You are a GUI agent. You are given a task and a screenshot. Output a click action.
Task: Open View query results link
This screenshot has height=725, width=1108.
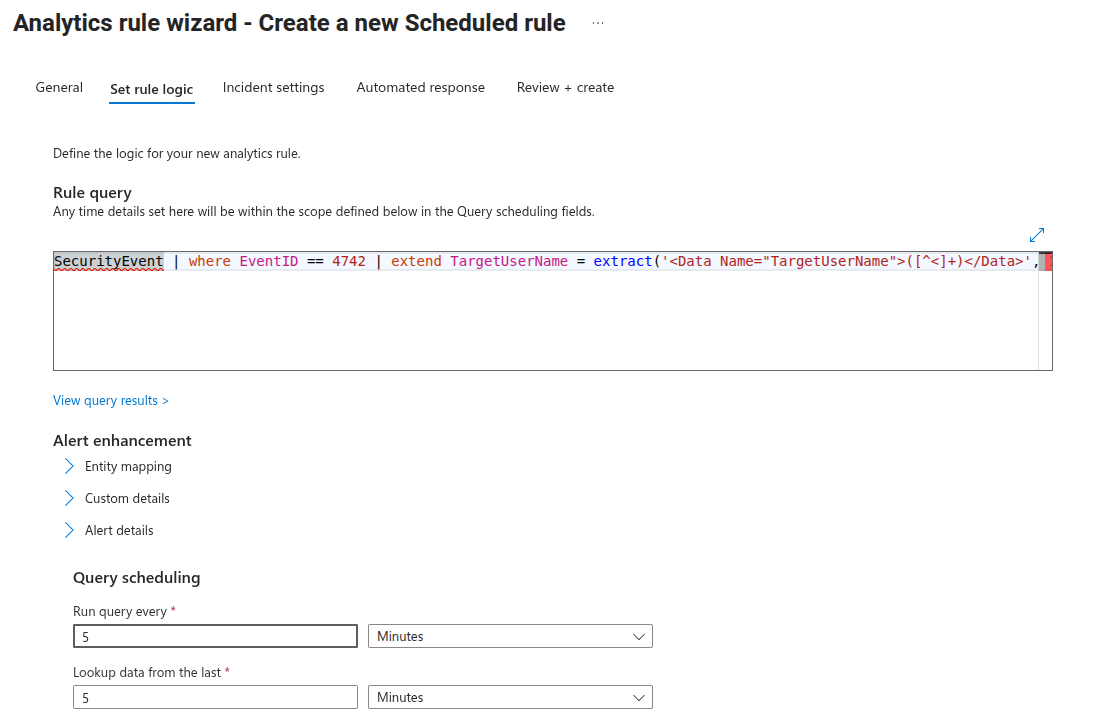pos(111,401)
